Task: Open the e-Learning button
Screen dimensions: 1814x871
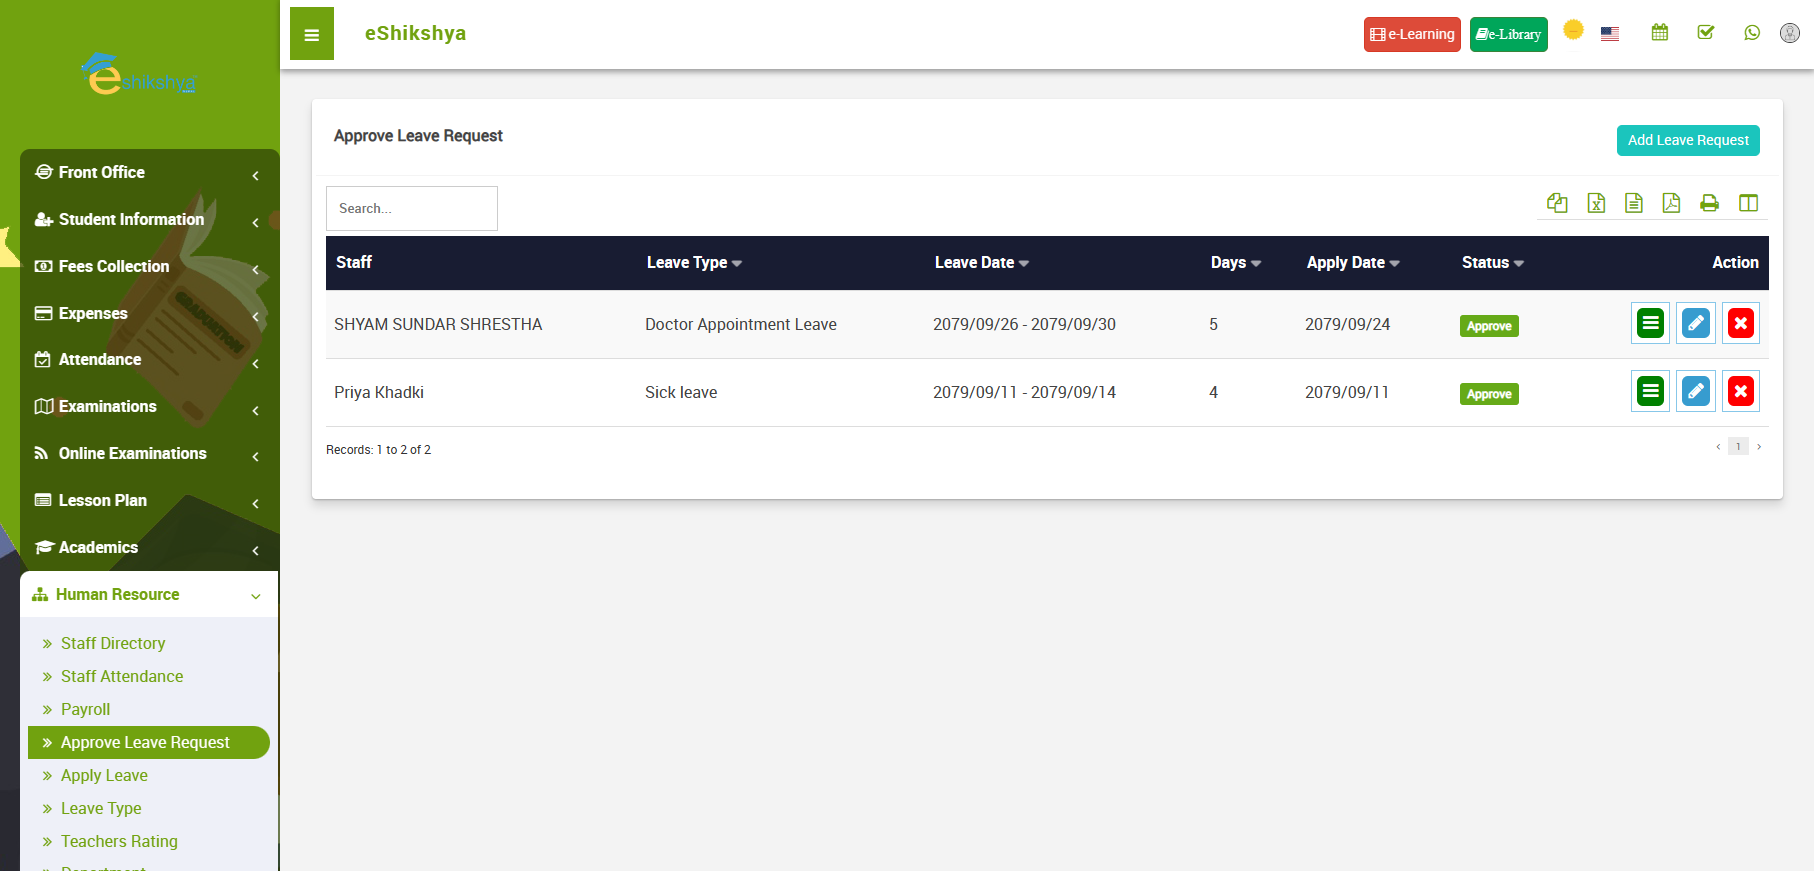Action: (1411, 34)
